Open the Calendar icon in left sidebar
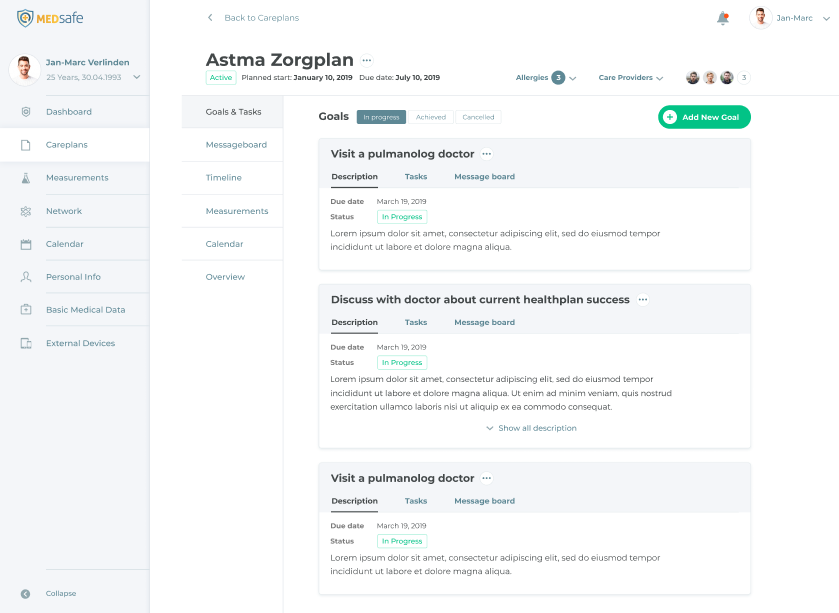 26,244
